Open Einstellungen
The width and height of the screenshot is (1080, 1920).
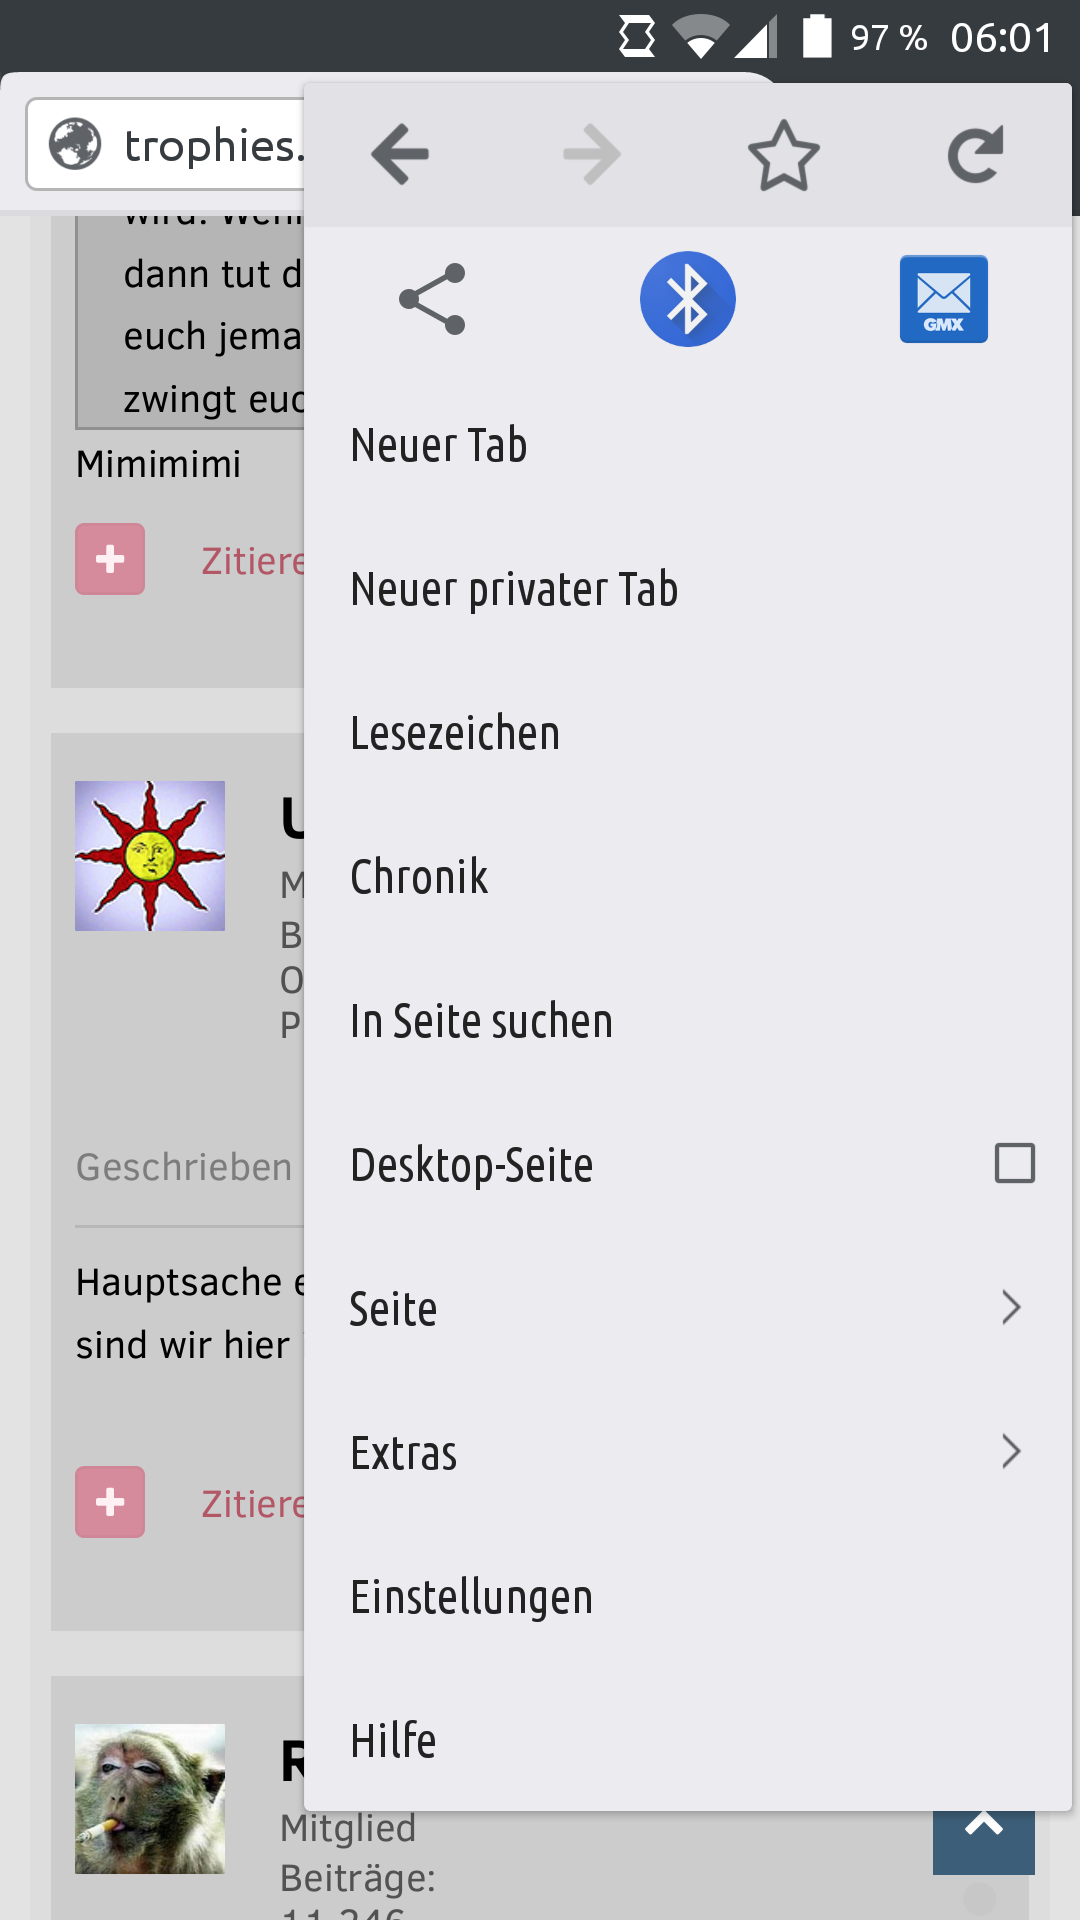(x=688, y=1596)
